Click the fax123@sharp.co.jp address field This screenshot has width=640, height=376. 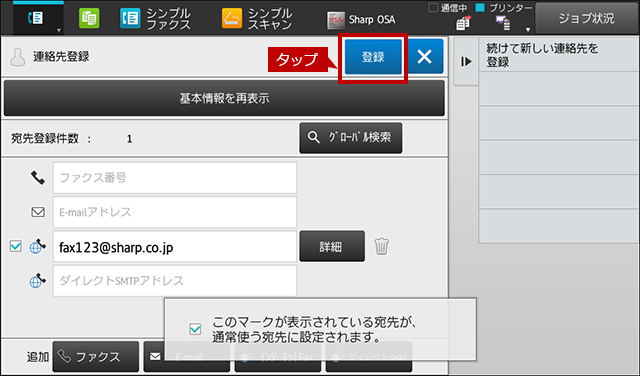click(175, 247)
